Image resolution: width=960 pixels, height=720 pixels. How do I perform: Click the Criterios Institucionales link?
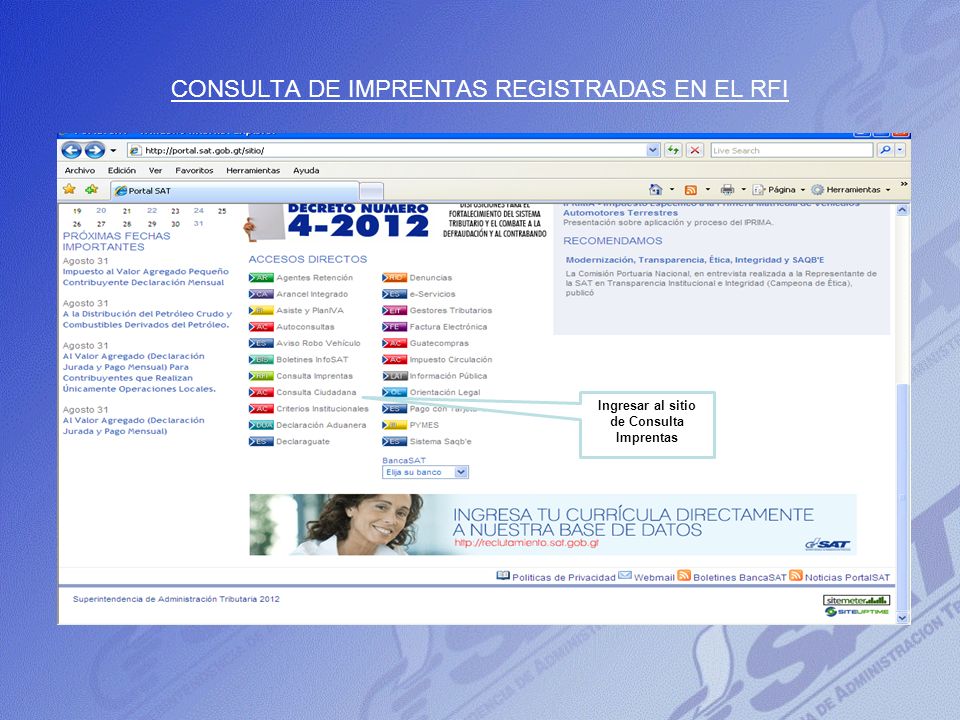pyautogui.click(x=322, y=408)
